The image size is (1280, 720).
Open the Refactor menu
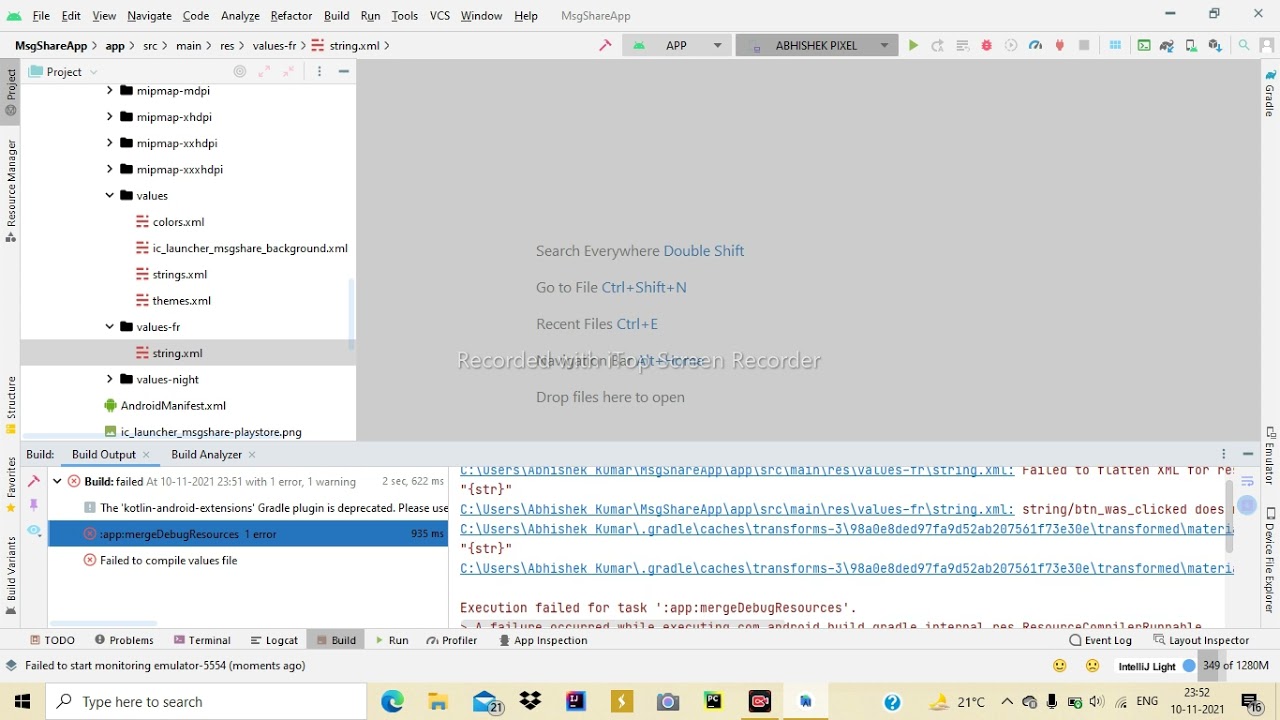click(x=291, y=15)
